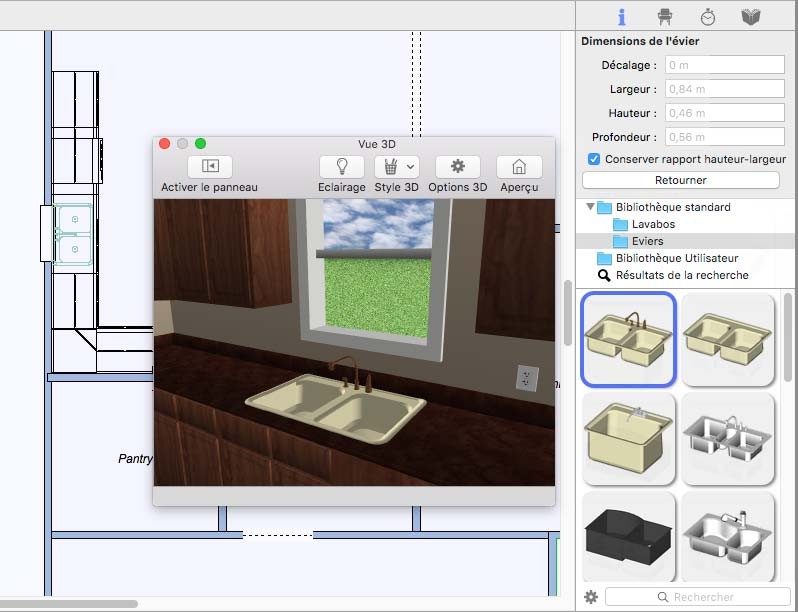Click the Largeur input field
The height and width of the screenshot is (612, 798).
pyautogui.click(x=724, y=89)
